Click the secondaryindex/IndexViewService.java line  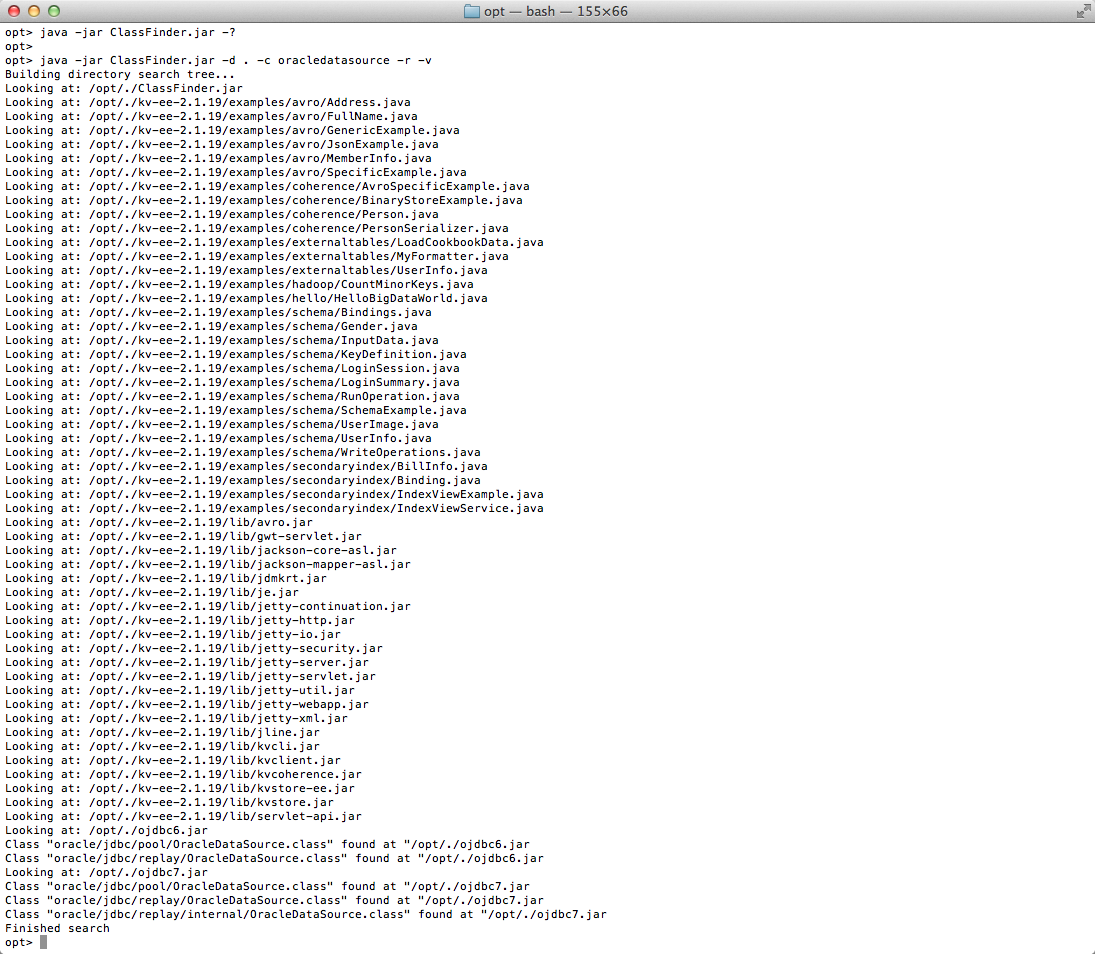point(274,508)
